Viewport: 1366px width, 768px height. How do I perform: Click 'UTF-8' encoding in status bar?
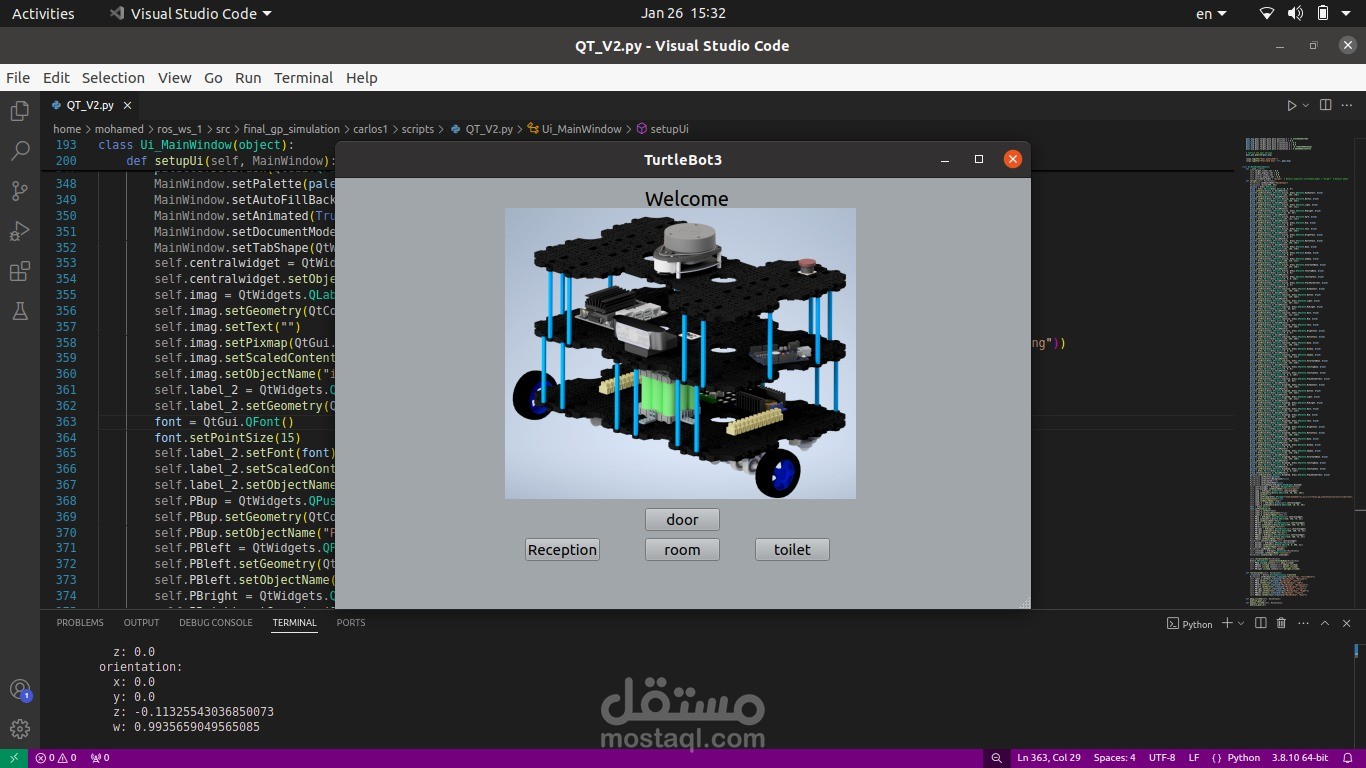click(1162, 758)
